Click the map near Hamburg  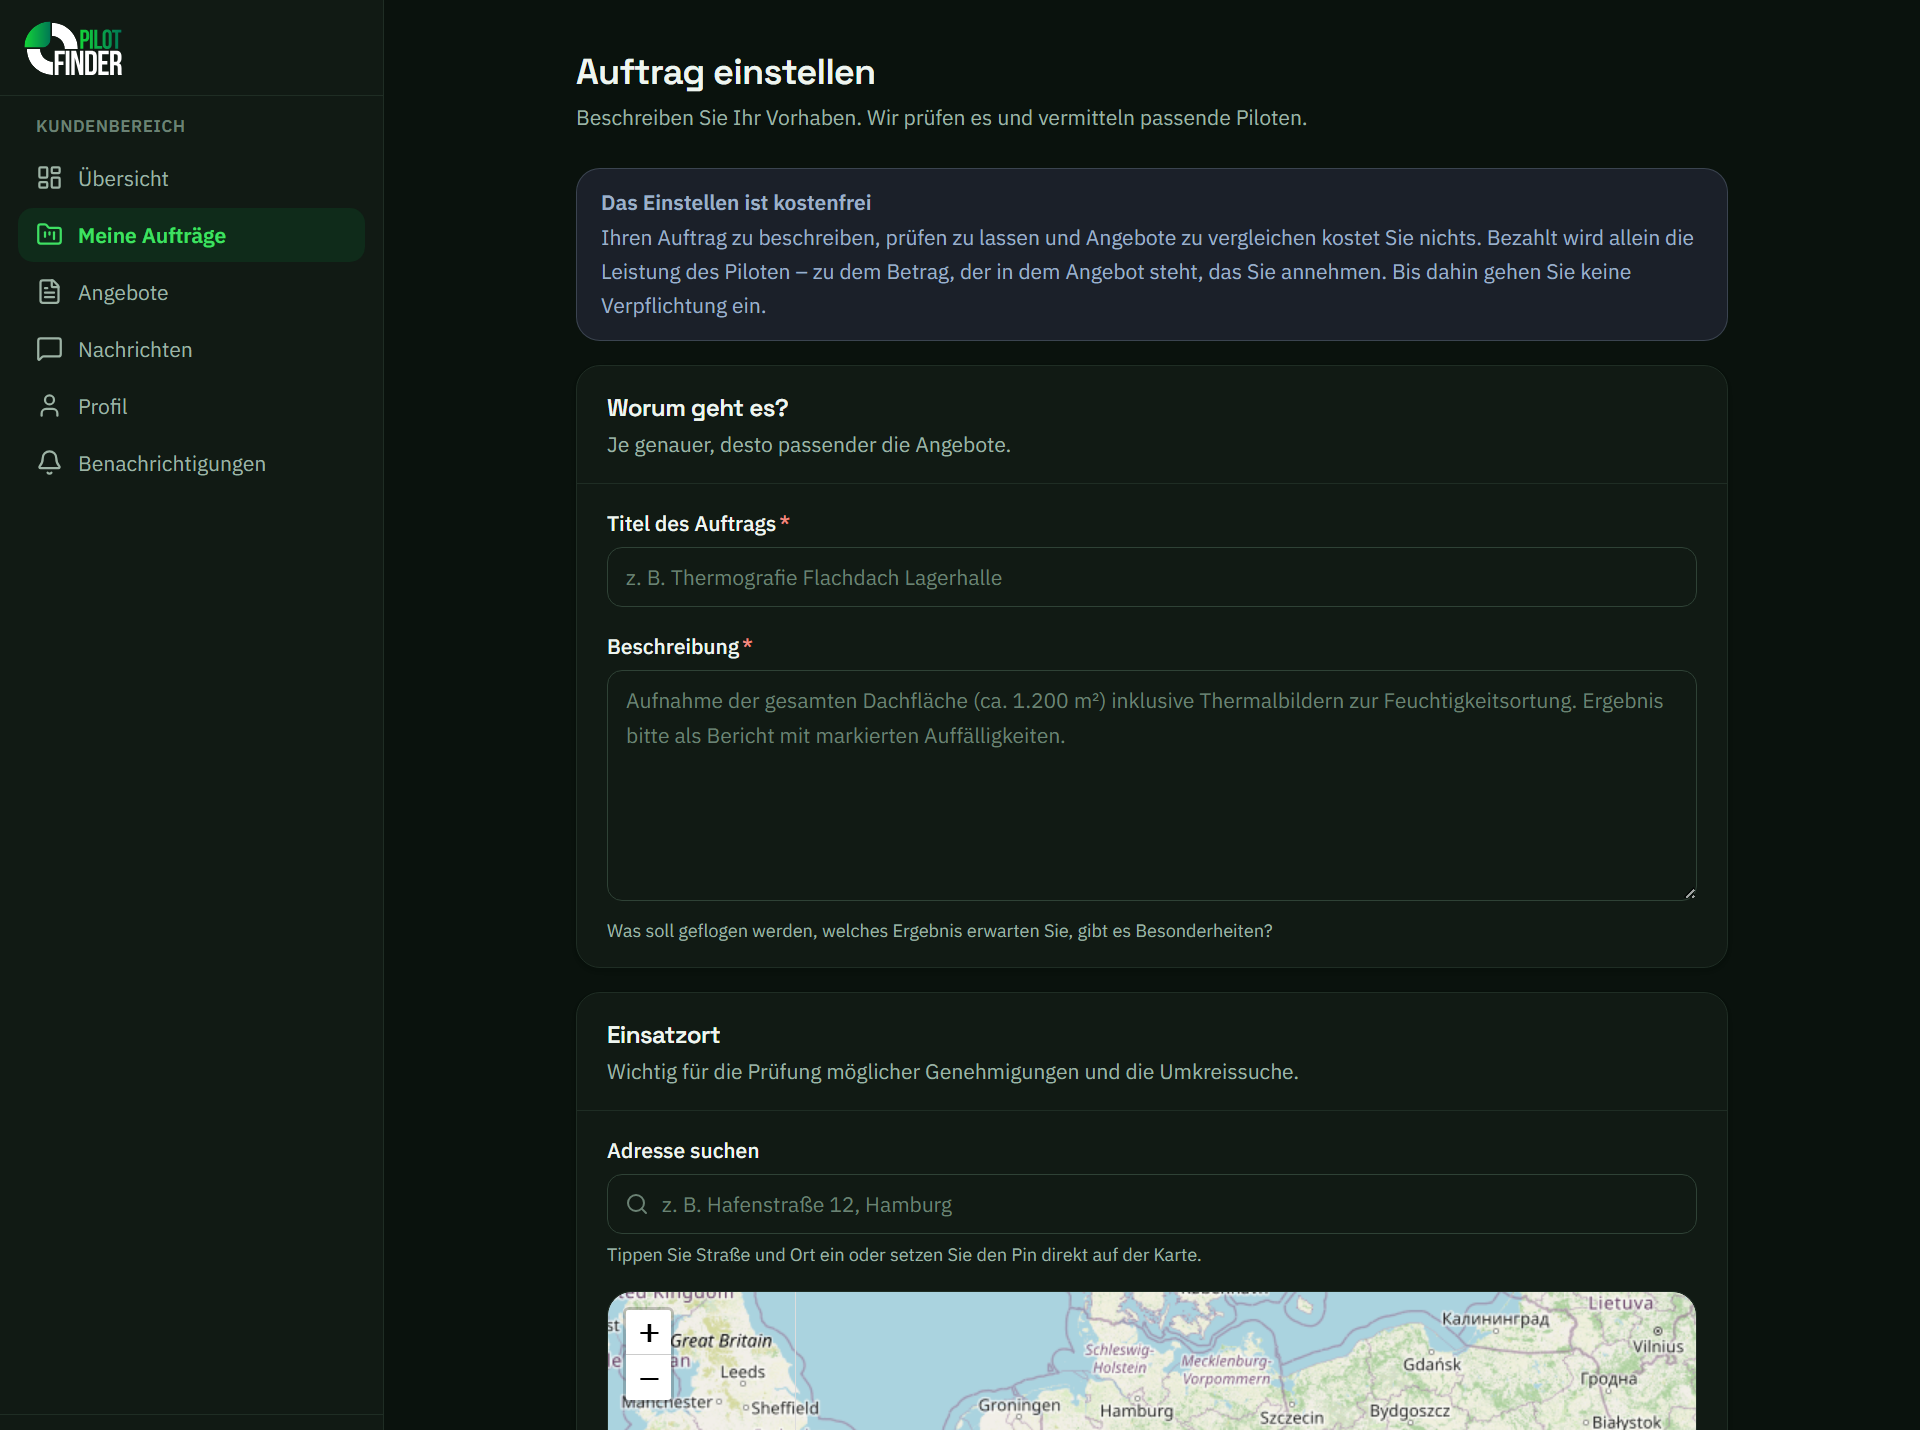1137,1410
